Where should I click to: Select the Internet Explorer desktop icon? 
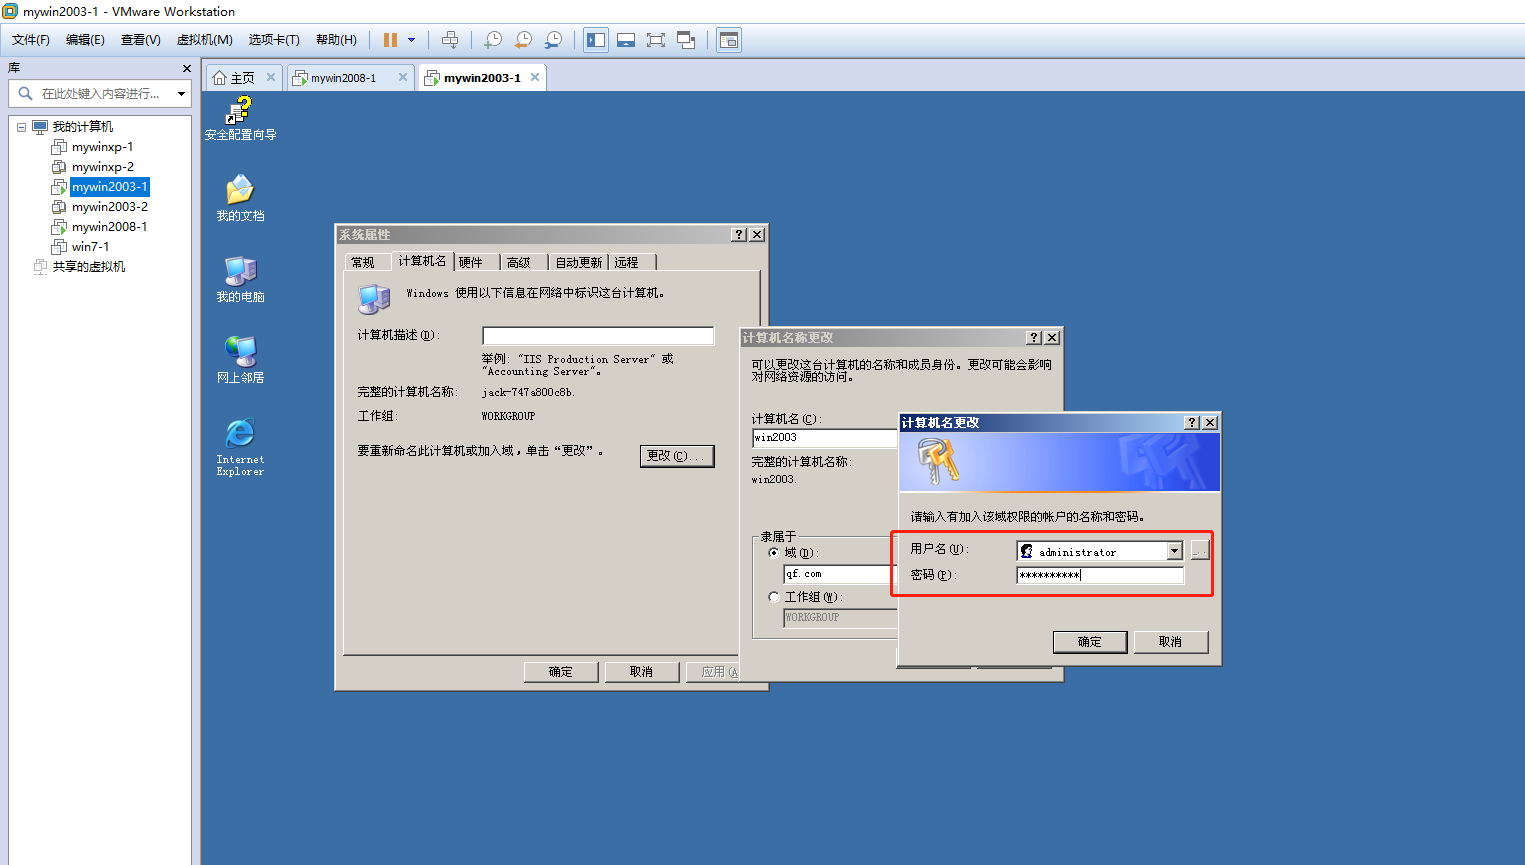point(240,447)
